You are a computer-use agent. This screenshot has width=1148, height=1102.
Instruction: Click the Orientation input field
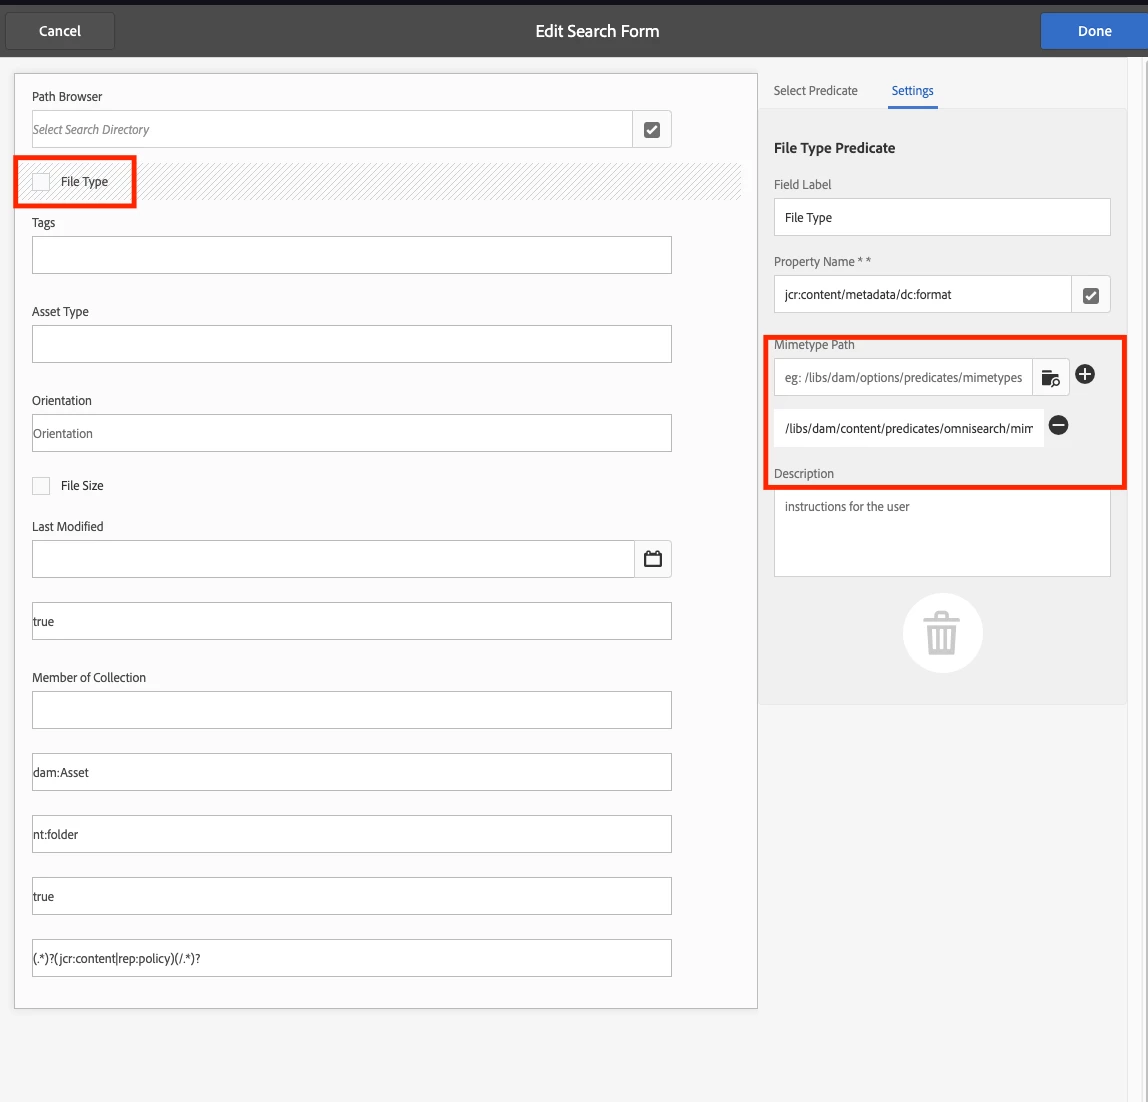[x=351, y=433]
